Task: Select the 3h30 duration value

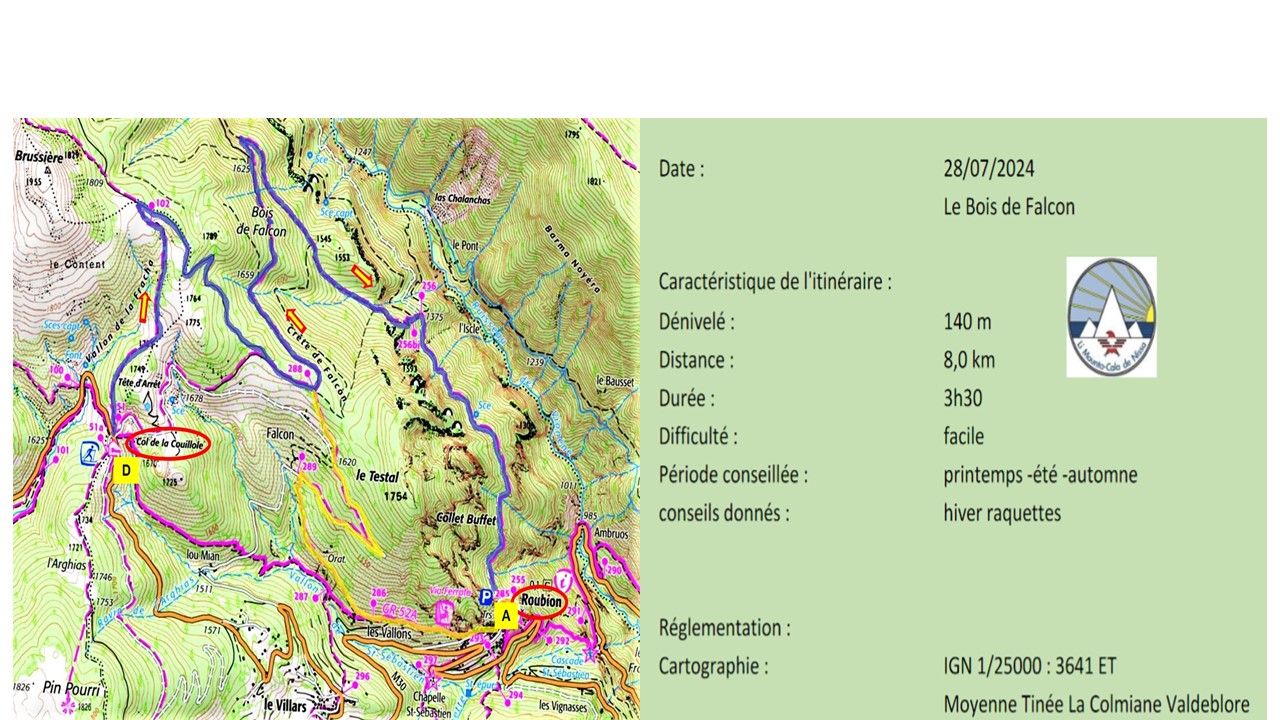Action: pyautogui.click(x=963, y=398)
